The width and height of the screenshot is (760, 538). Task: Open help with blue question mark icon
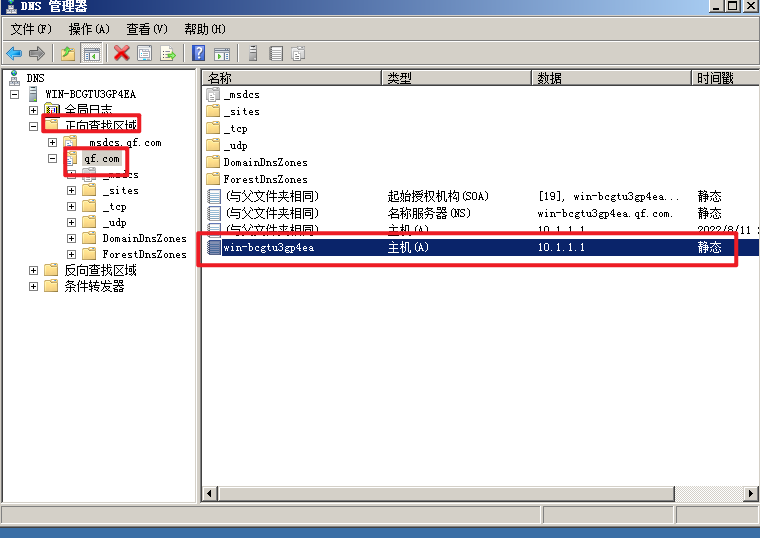click(199, 53)
